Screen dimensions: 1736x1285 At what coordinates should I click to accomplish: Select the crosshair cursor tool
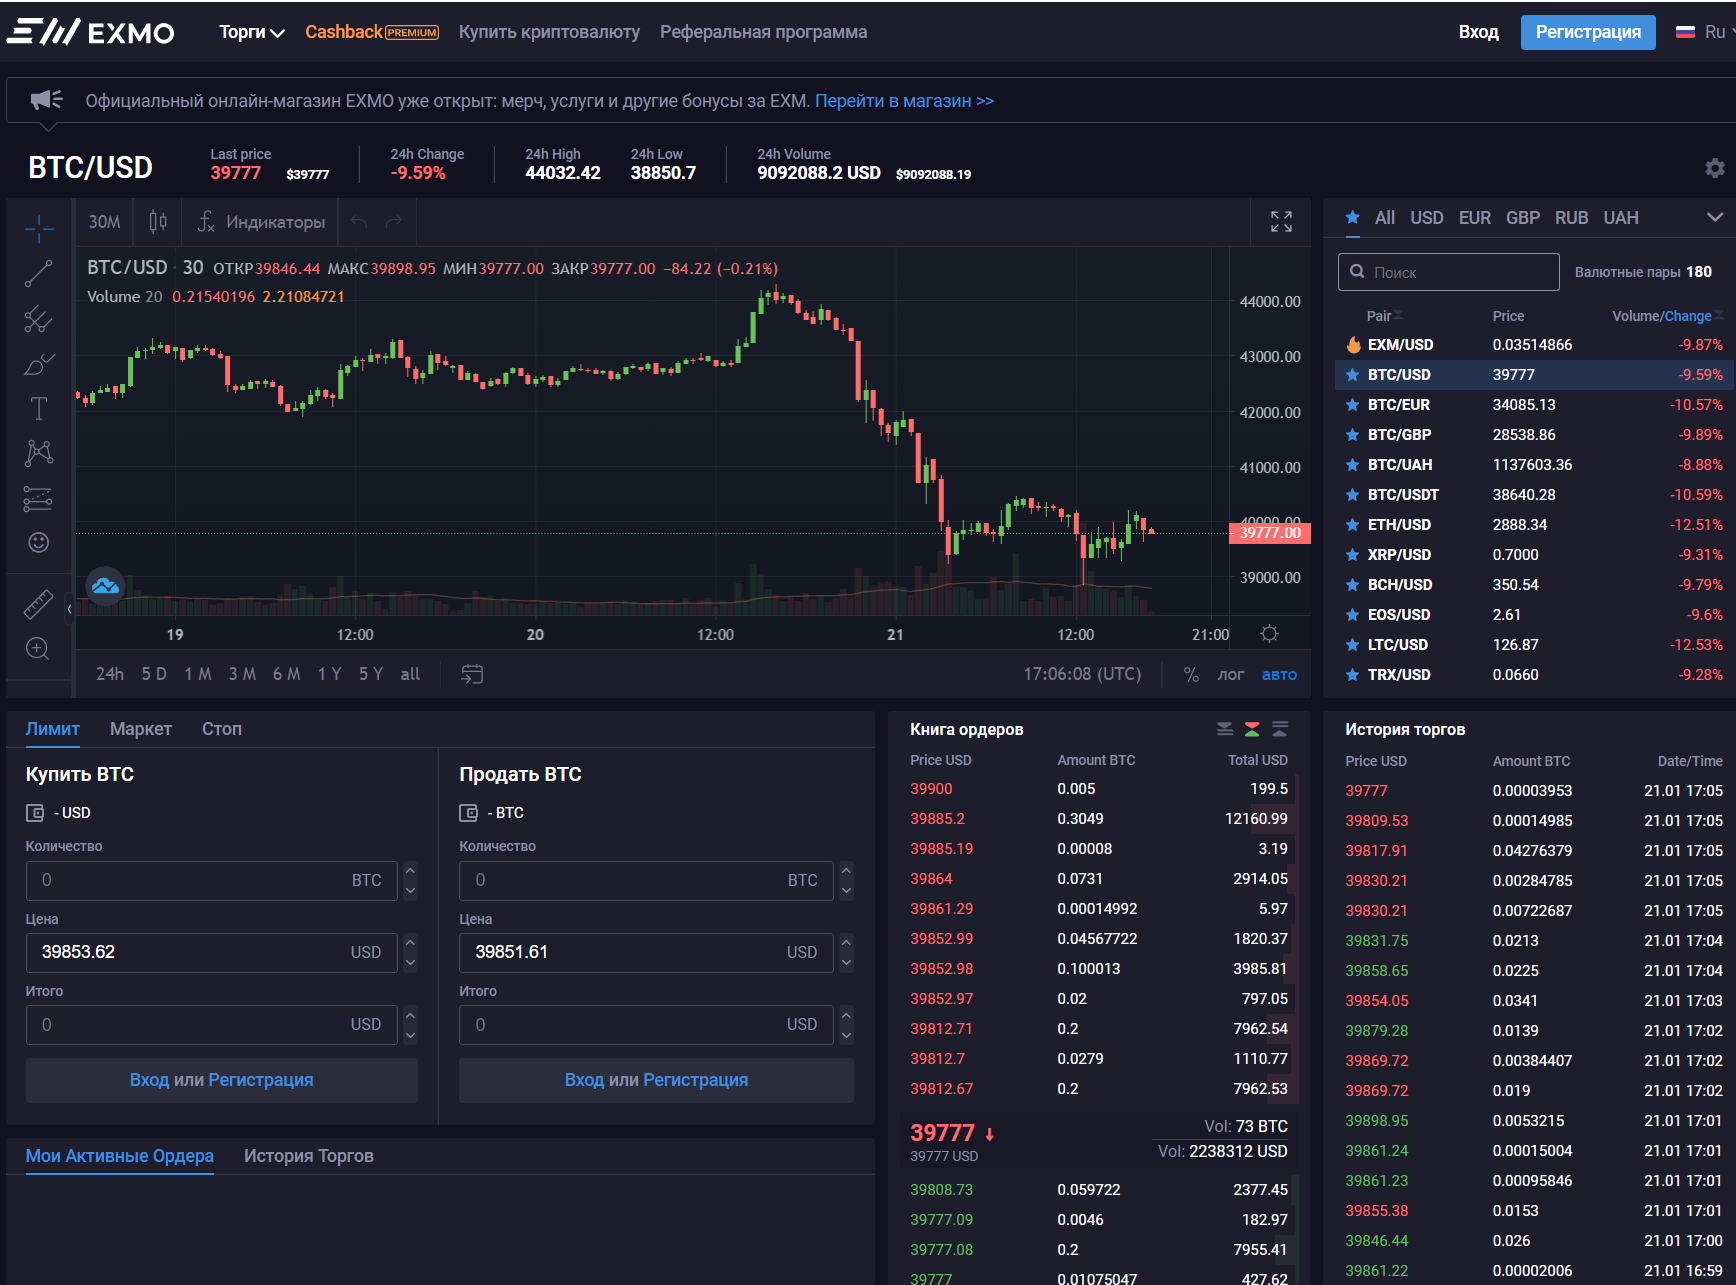pyautogui.click(x=39, y=228)
